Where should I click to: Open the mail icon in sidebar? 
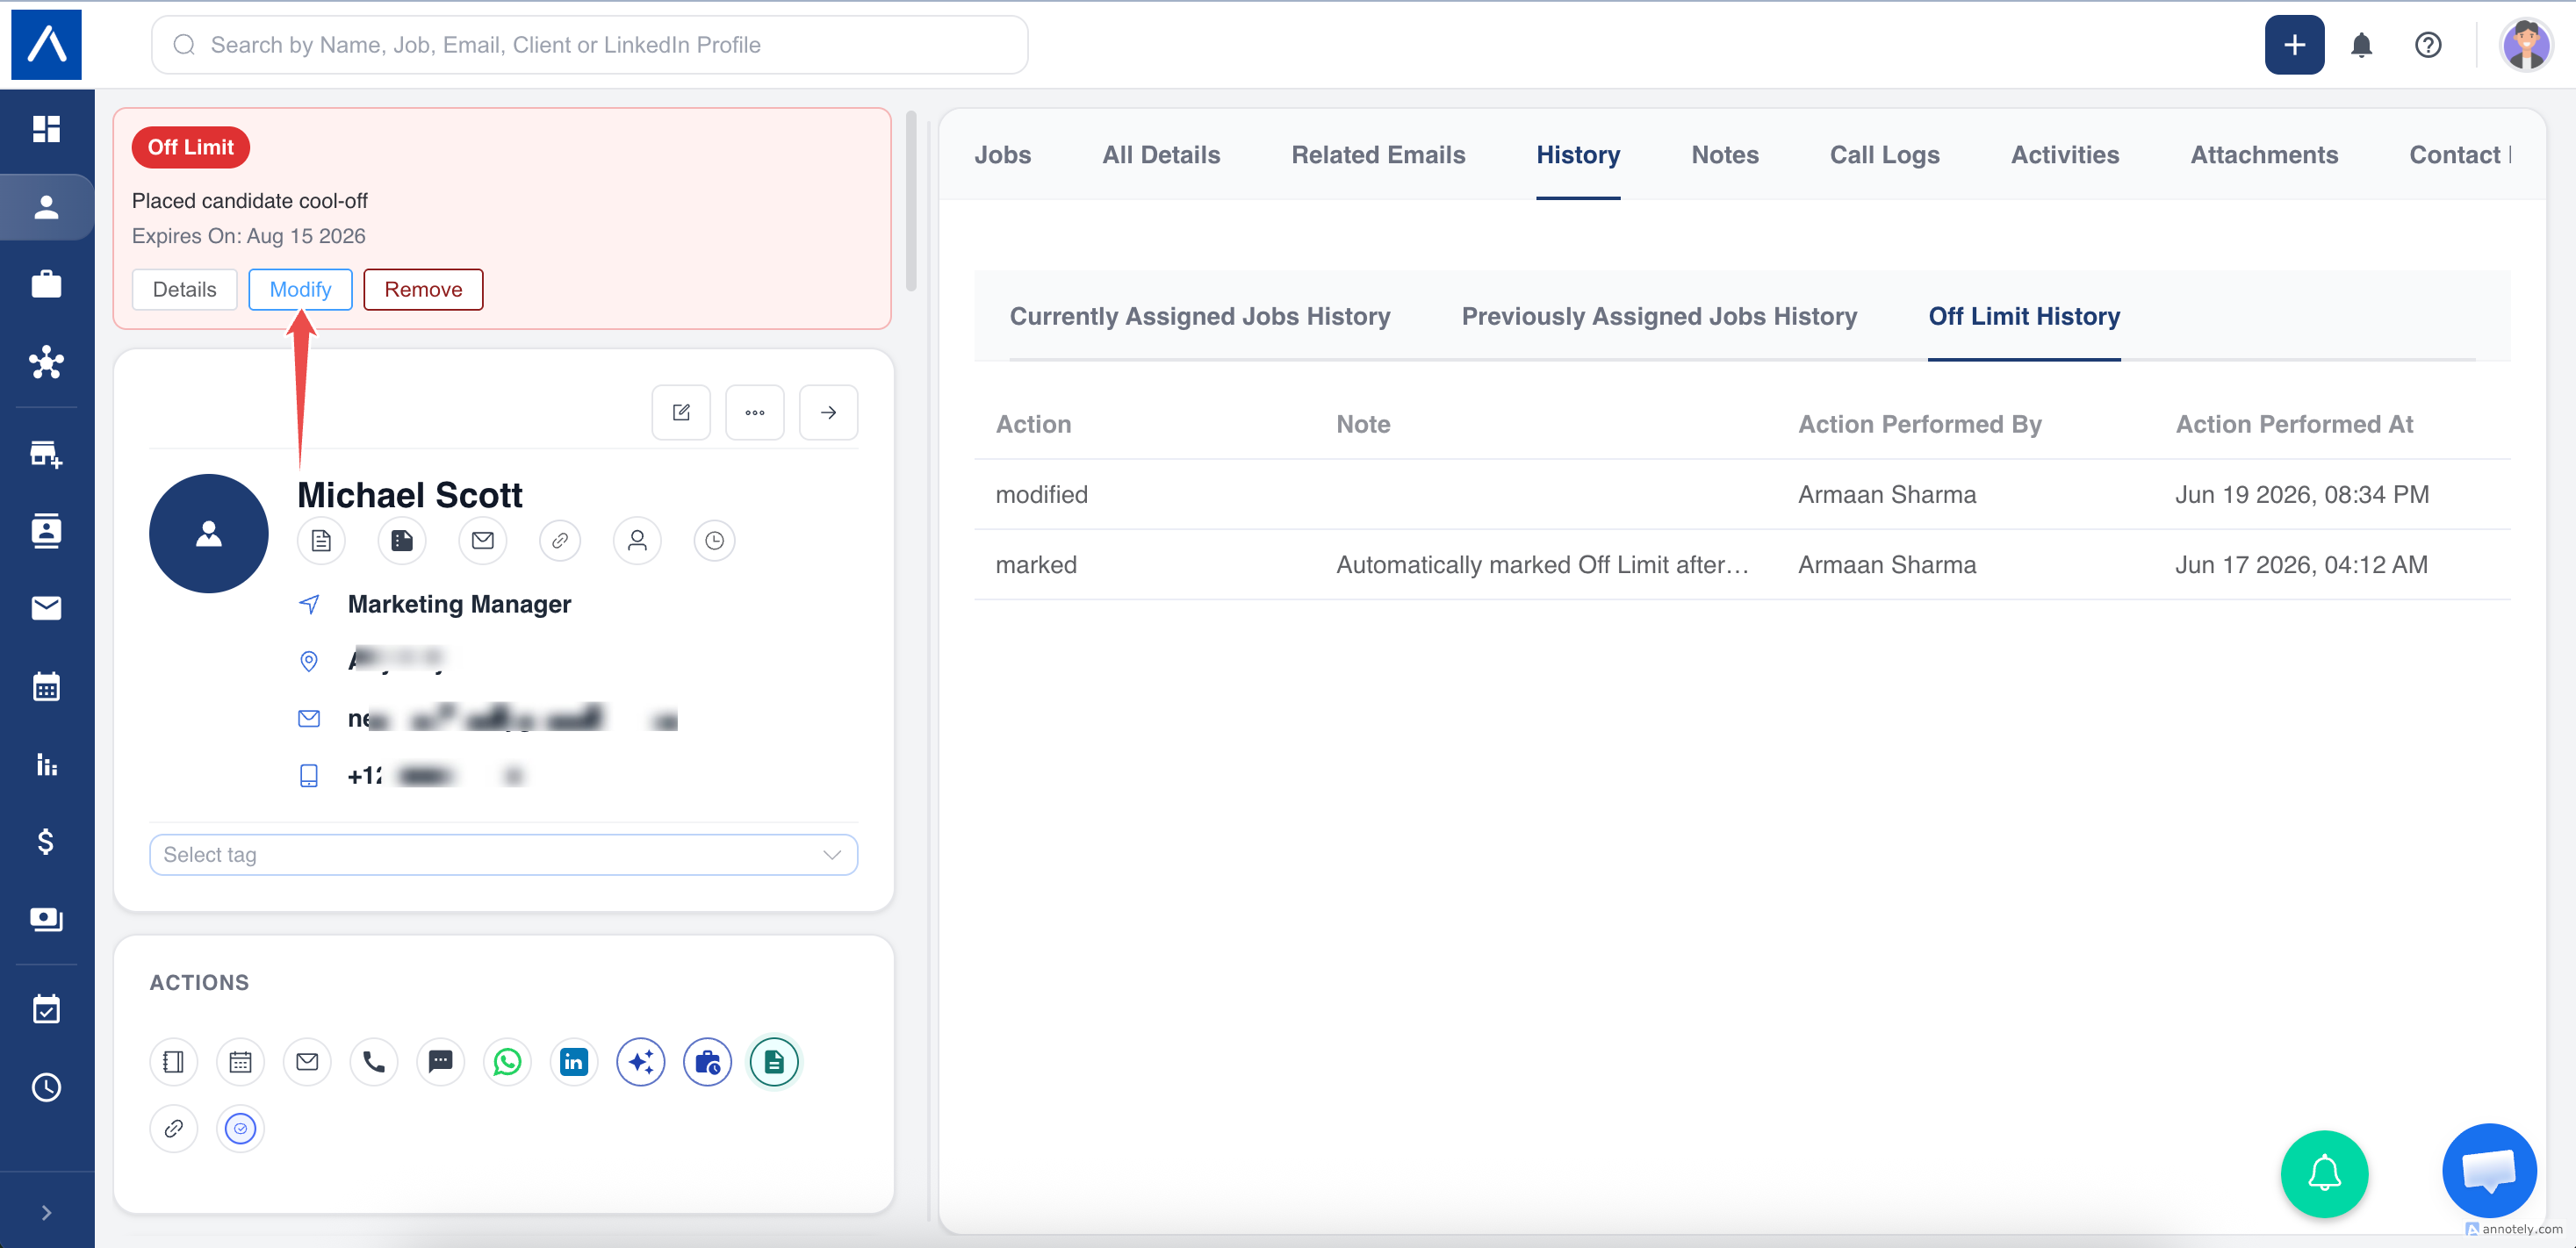(x=46, y=608)
